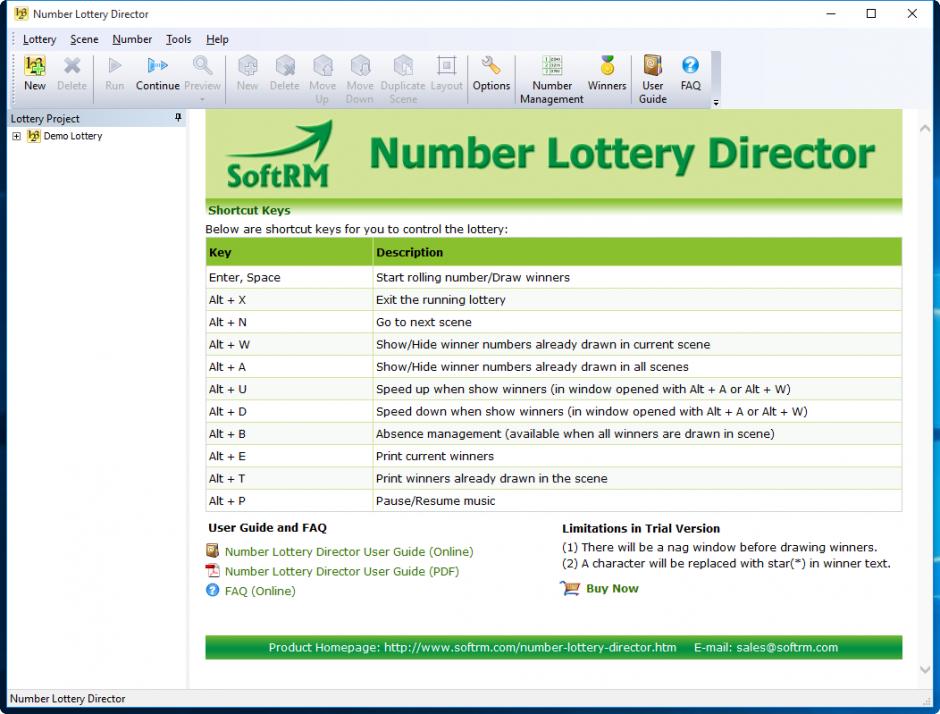Click the sales@softrm.com e-mail address
The width and height of the screenshot is (940, 714).
coord(787,647)
